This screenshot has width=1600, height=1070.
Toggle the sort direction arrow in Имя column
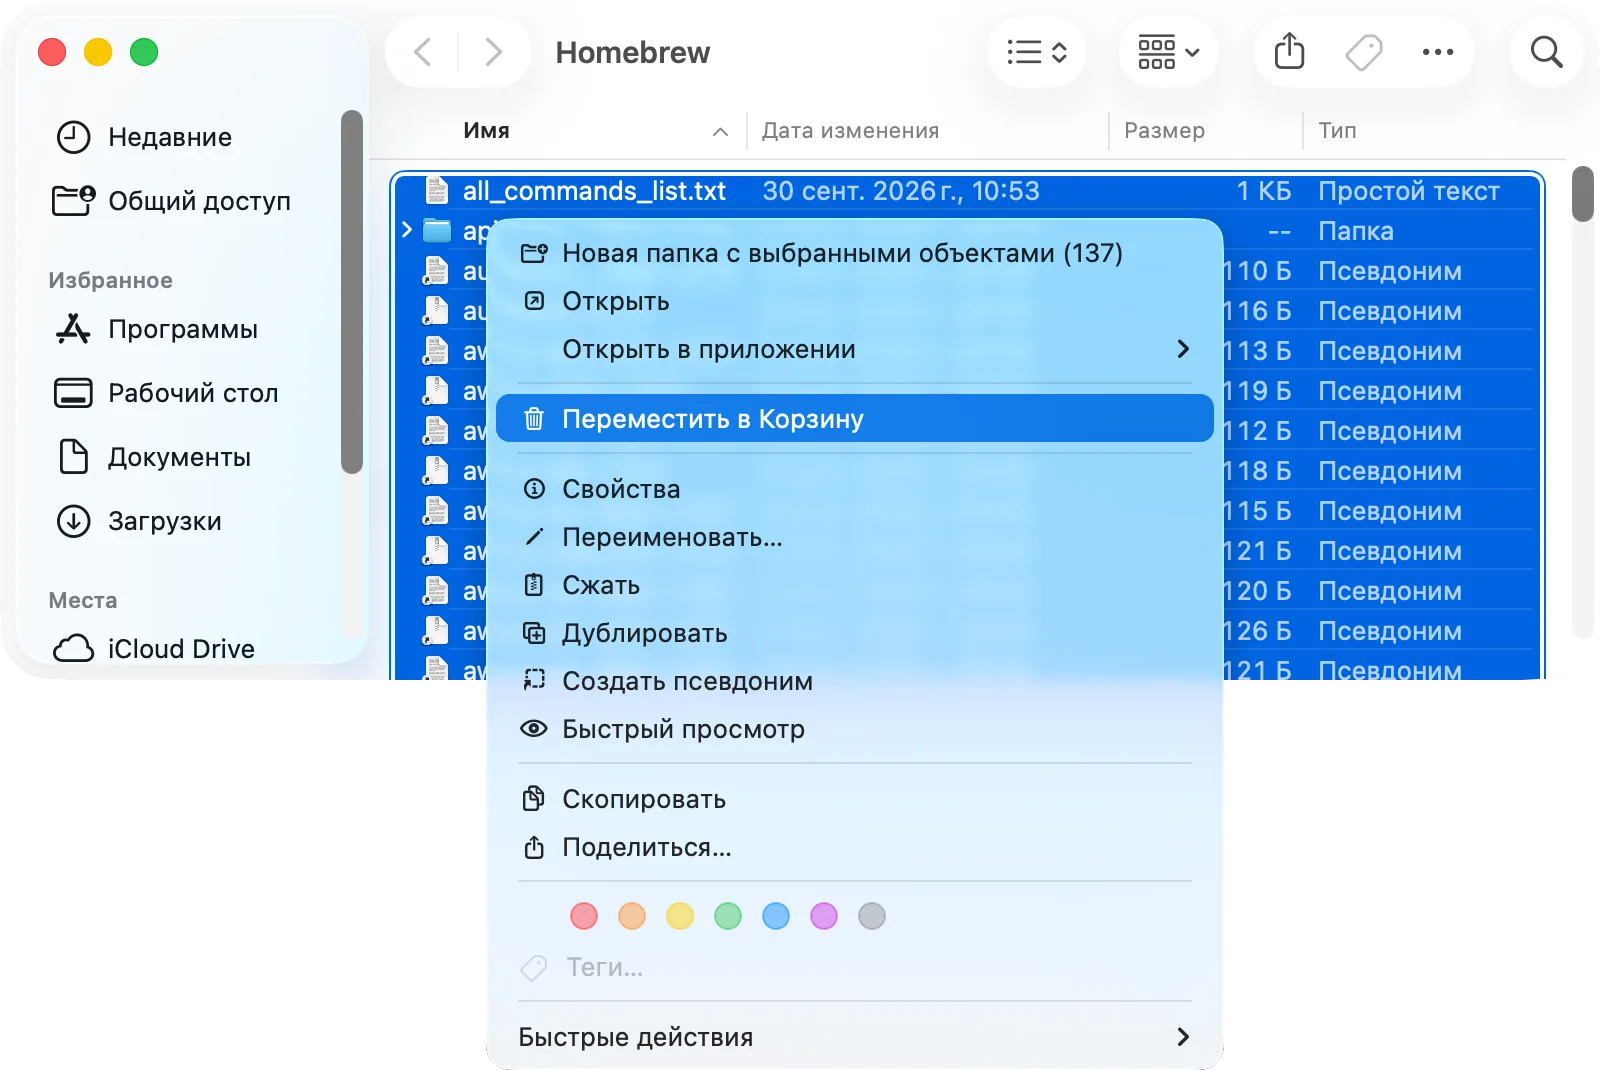click(720, 131)
